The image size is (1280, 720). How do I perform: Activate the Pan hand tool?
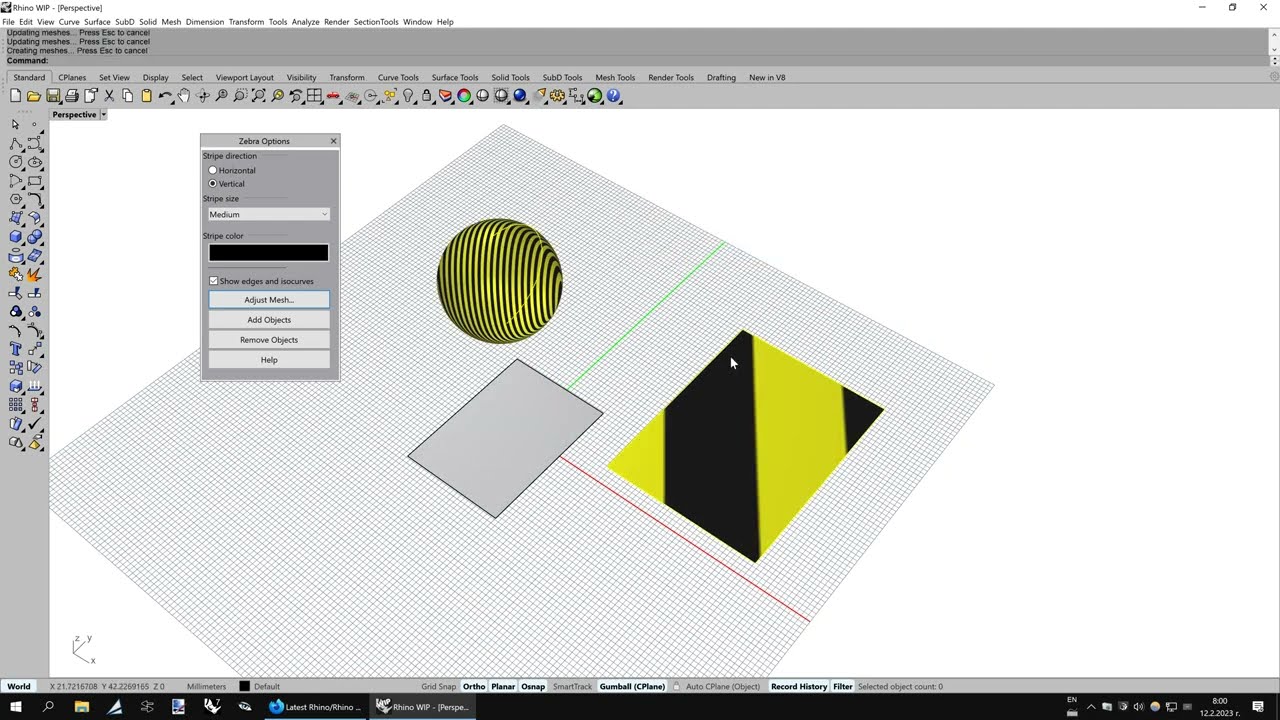tap(184, 96)
